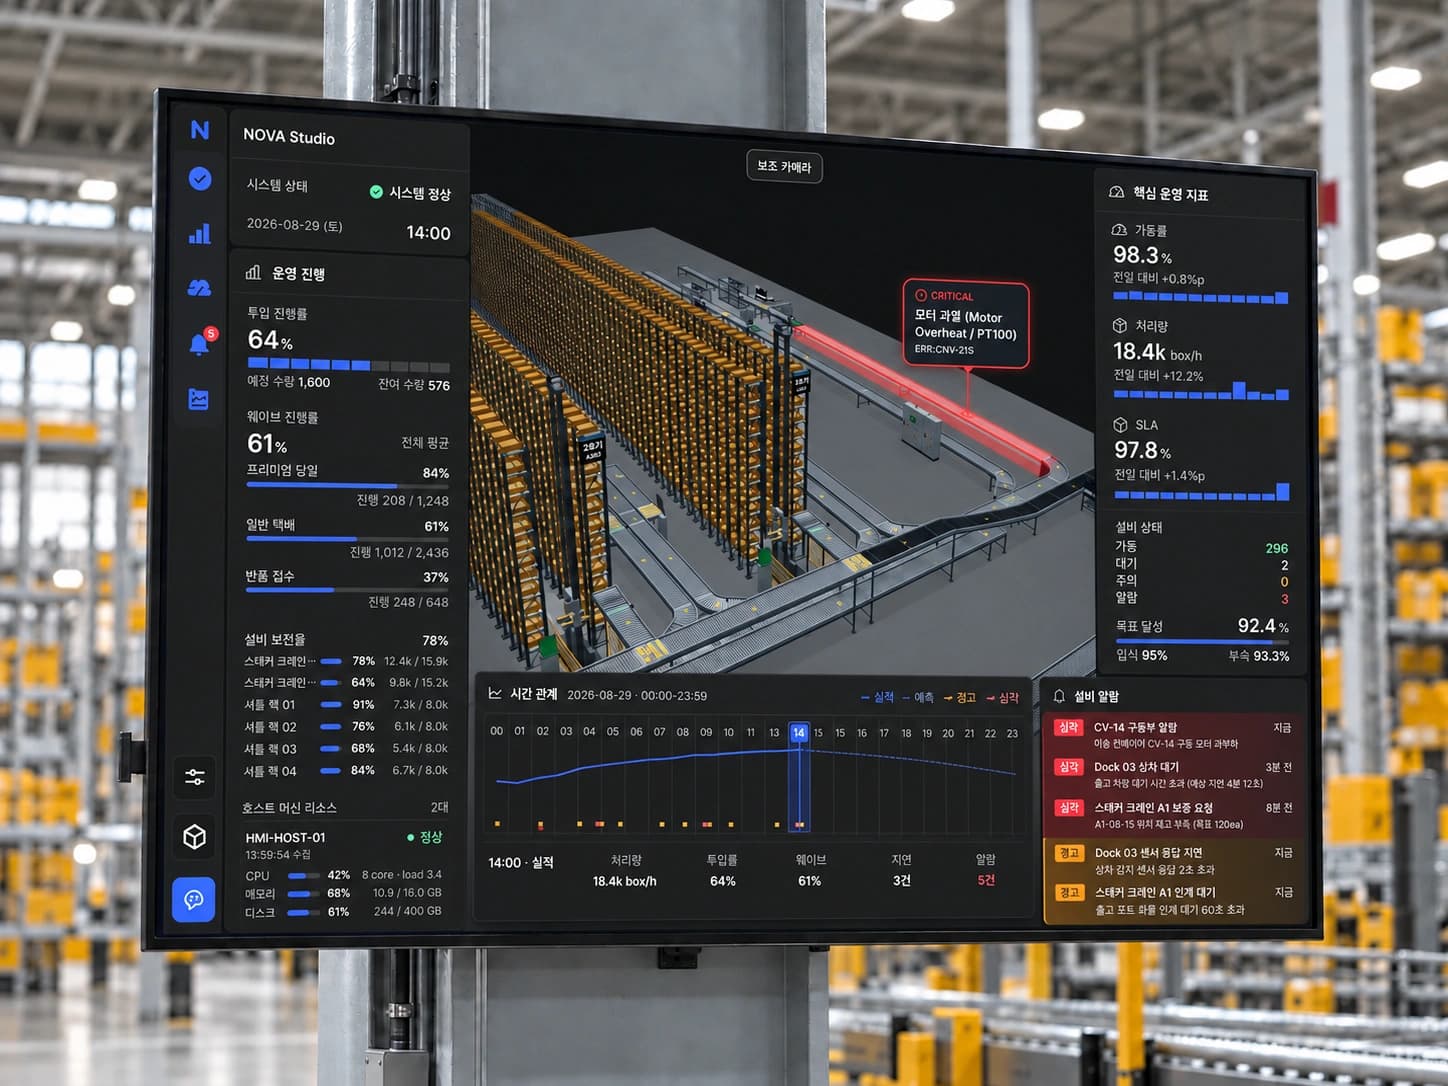
Task: Open the checkmark status icon in sidebar
Action: 200,178
